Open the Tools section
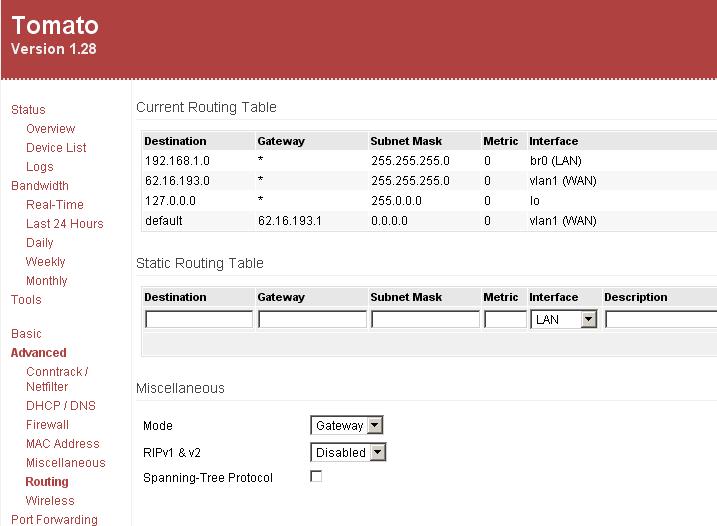 click(x=26, y=300)
